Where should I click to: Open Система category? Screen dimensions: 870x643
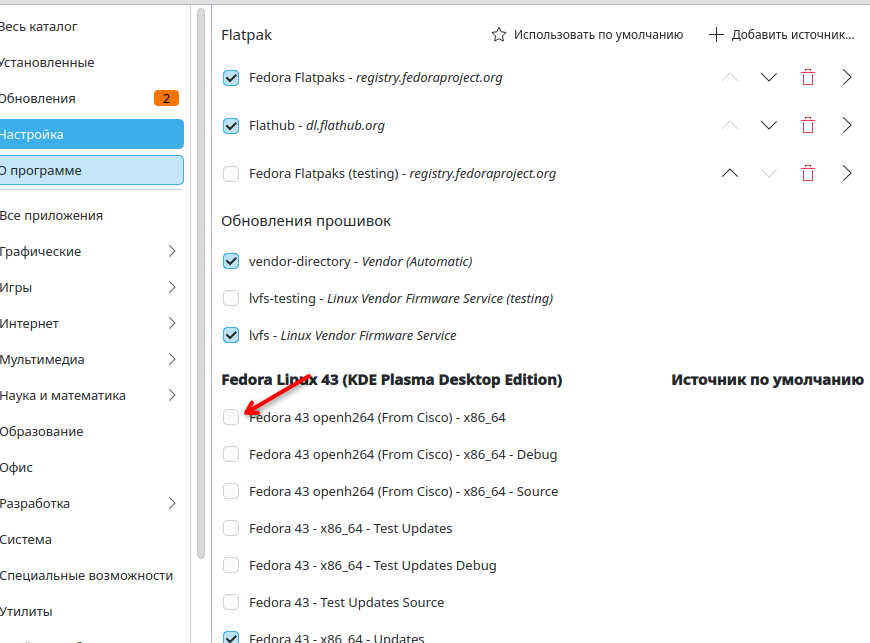[92, 539]
